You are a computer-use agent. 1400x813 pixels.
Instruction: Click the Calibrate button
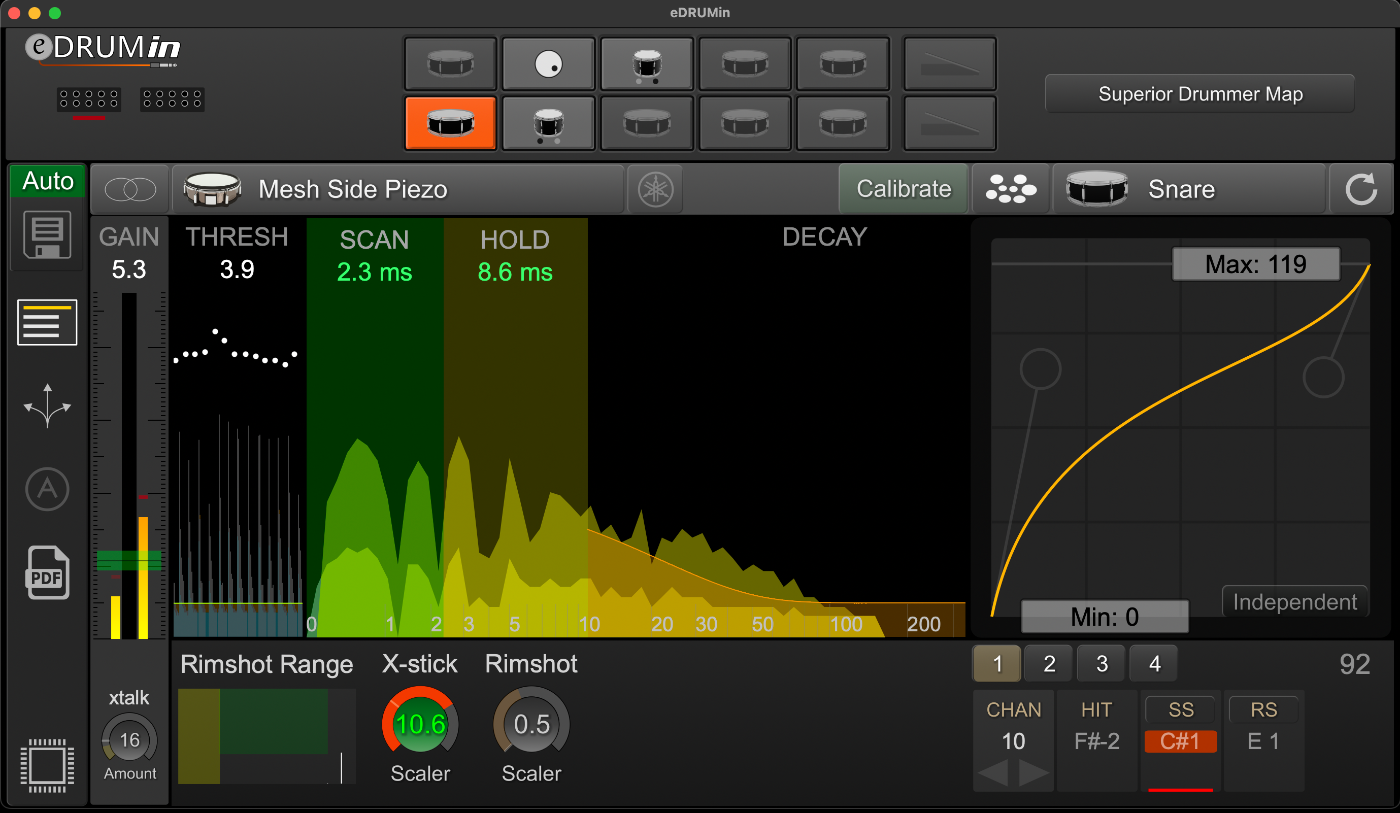pos(903,189)
